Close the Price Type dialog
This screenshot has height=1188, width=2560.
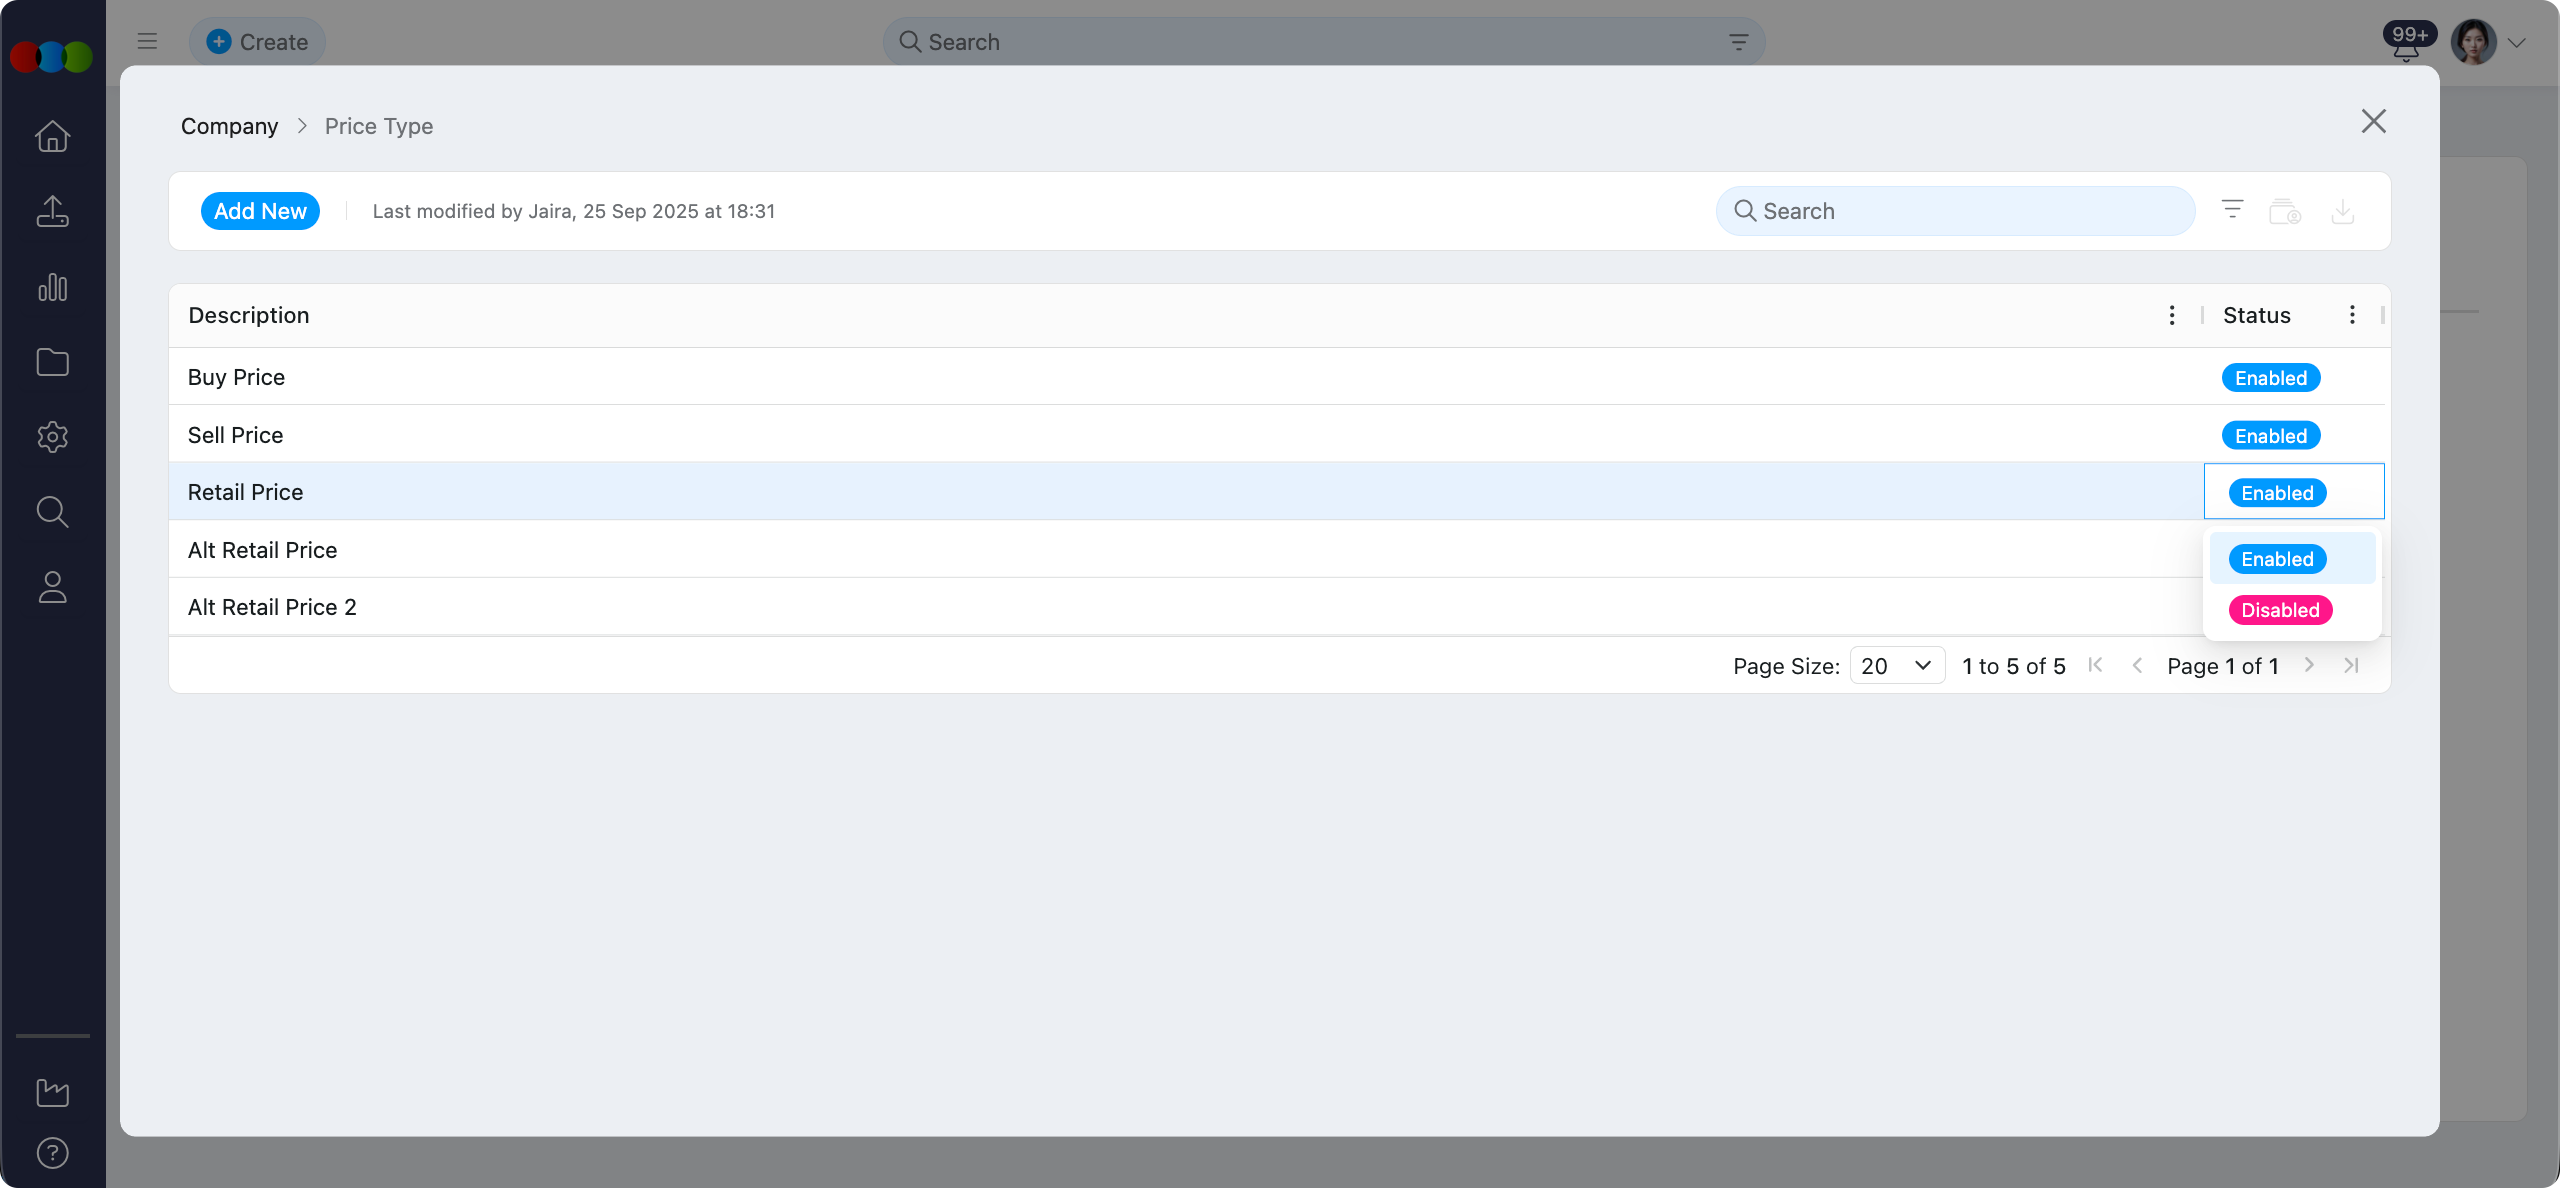[x=2373, y=121]
